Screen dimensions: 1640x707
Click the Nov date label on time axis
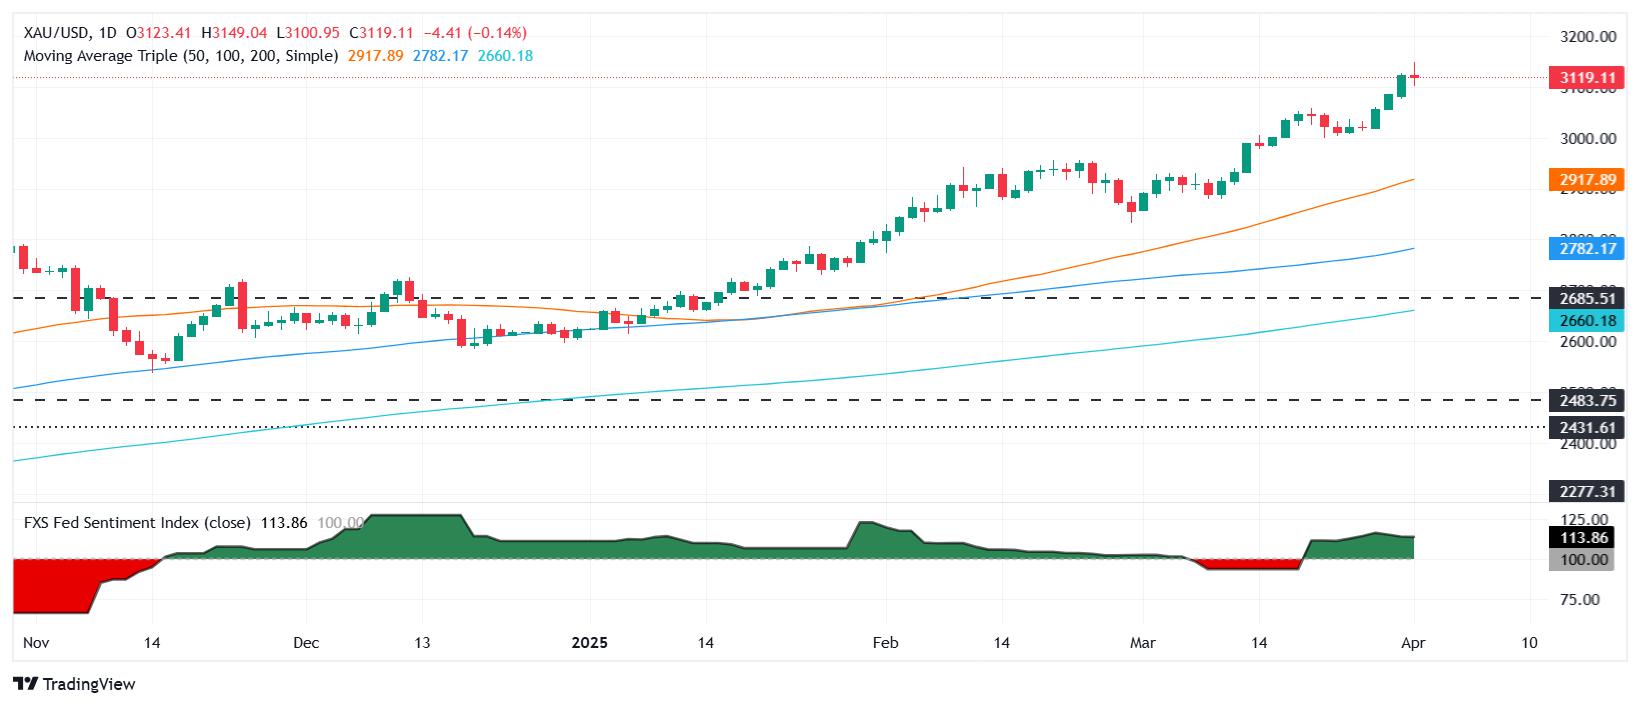click(34, 643)
